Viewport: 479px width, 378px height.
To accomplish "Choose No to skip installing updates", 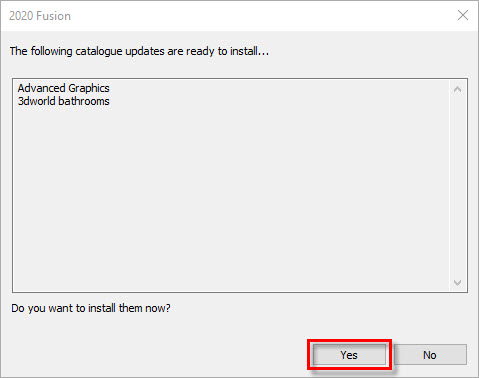I will [430, 355].
